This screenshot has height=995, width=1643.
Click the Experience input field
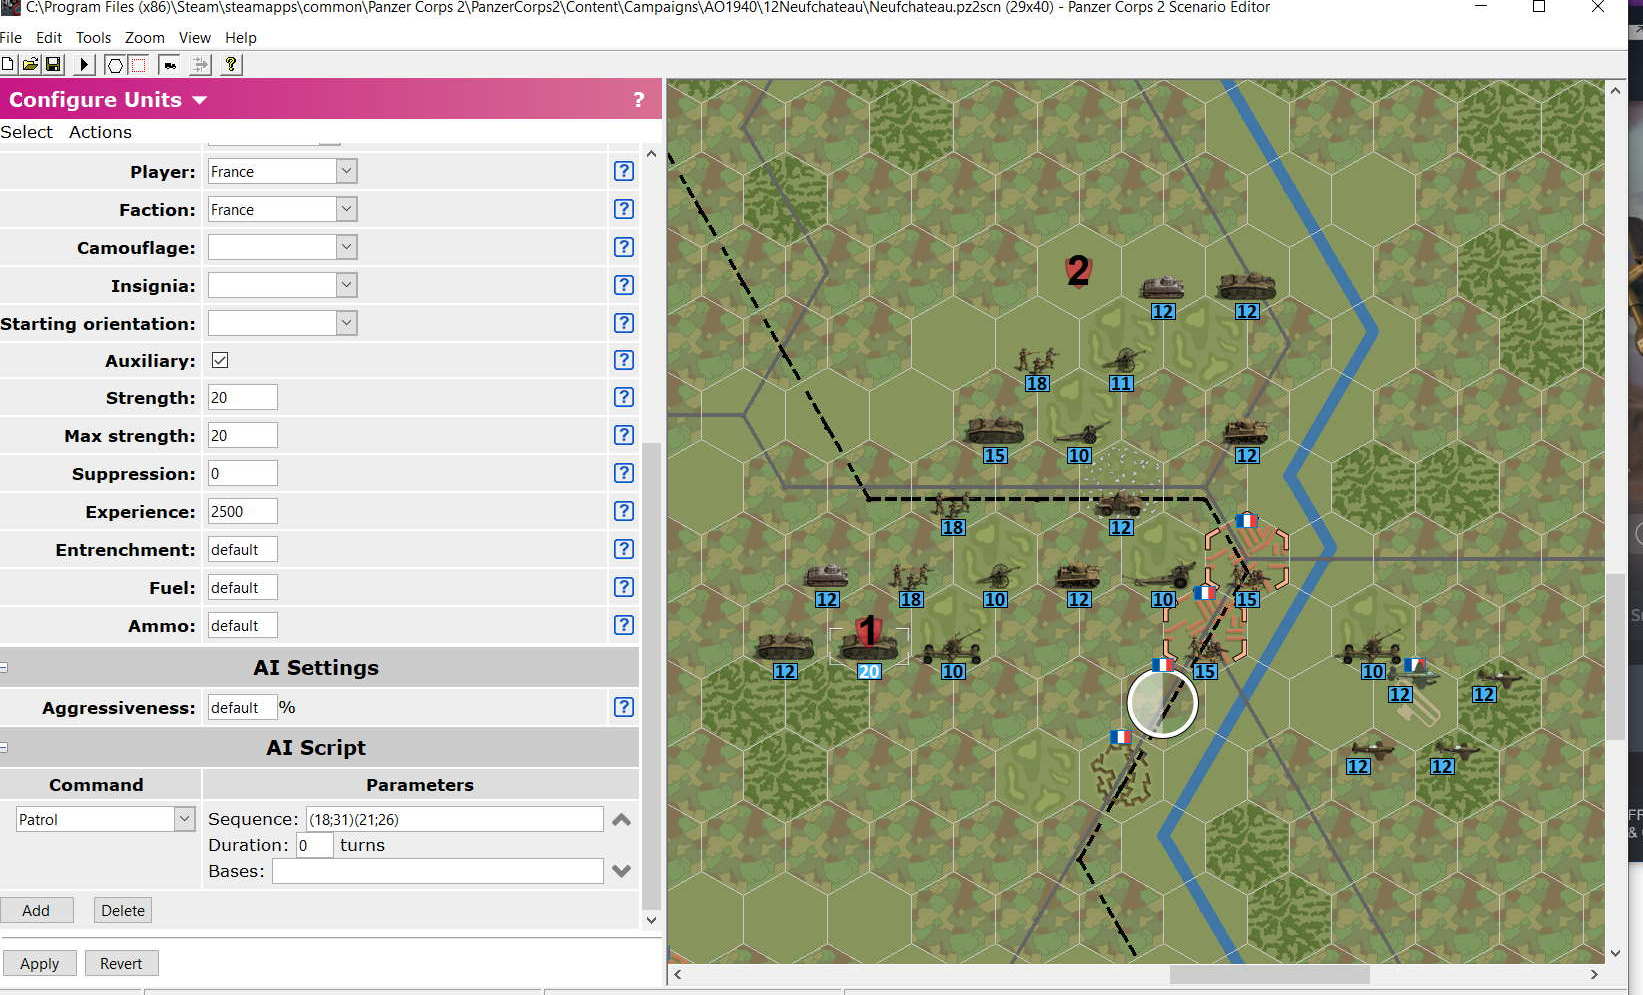pyautogui.click(x=242, y=511)
